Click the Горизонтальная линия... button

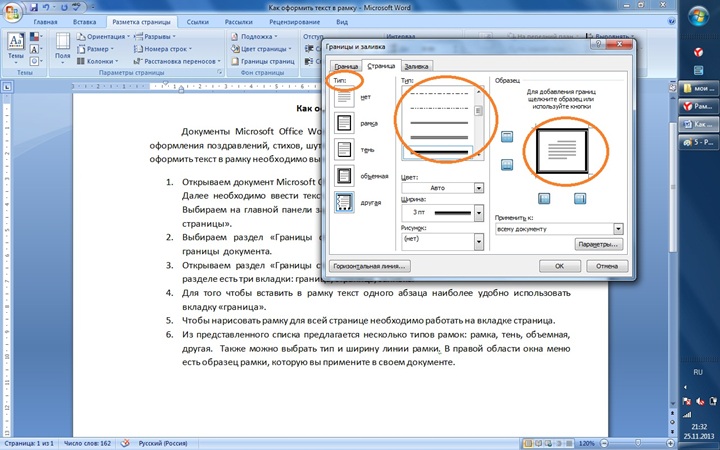click(370, 266)
